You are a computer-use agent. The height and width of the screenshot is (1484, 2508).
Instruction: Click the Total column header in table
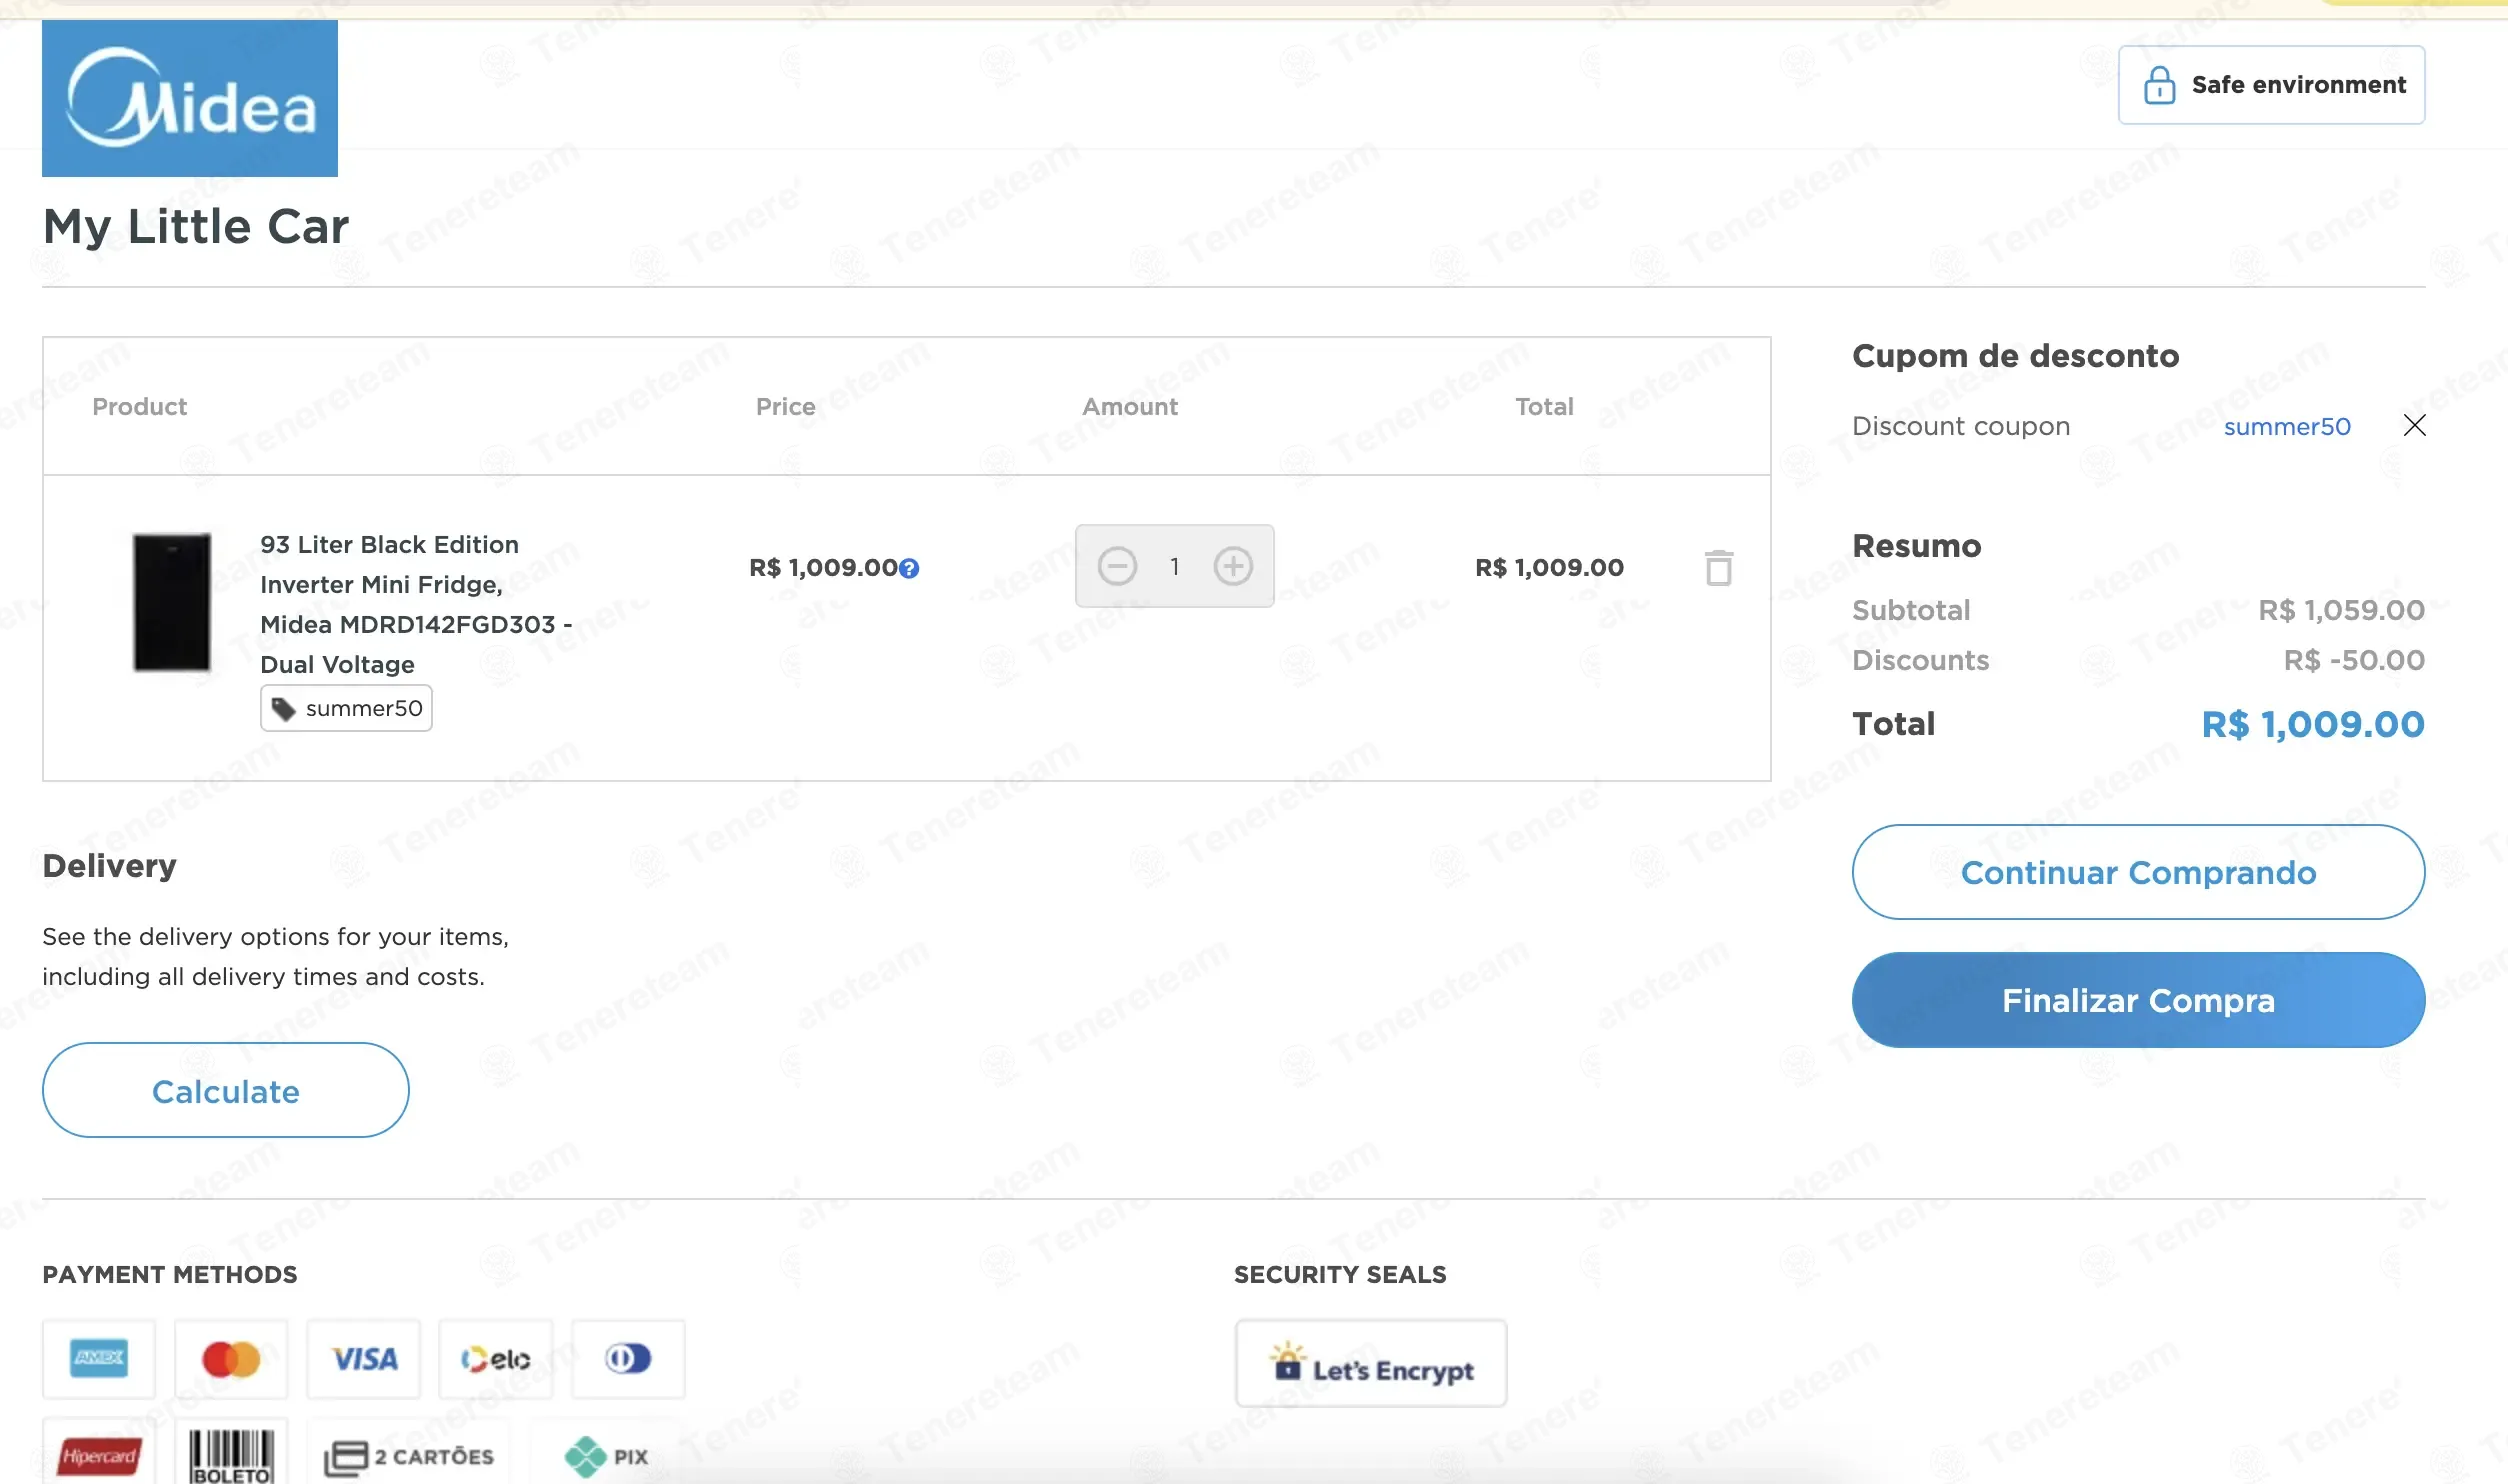point(1544,407)
